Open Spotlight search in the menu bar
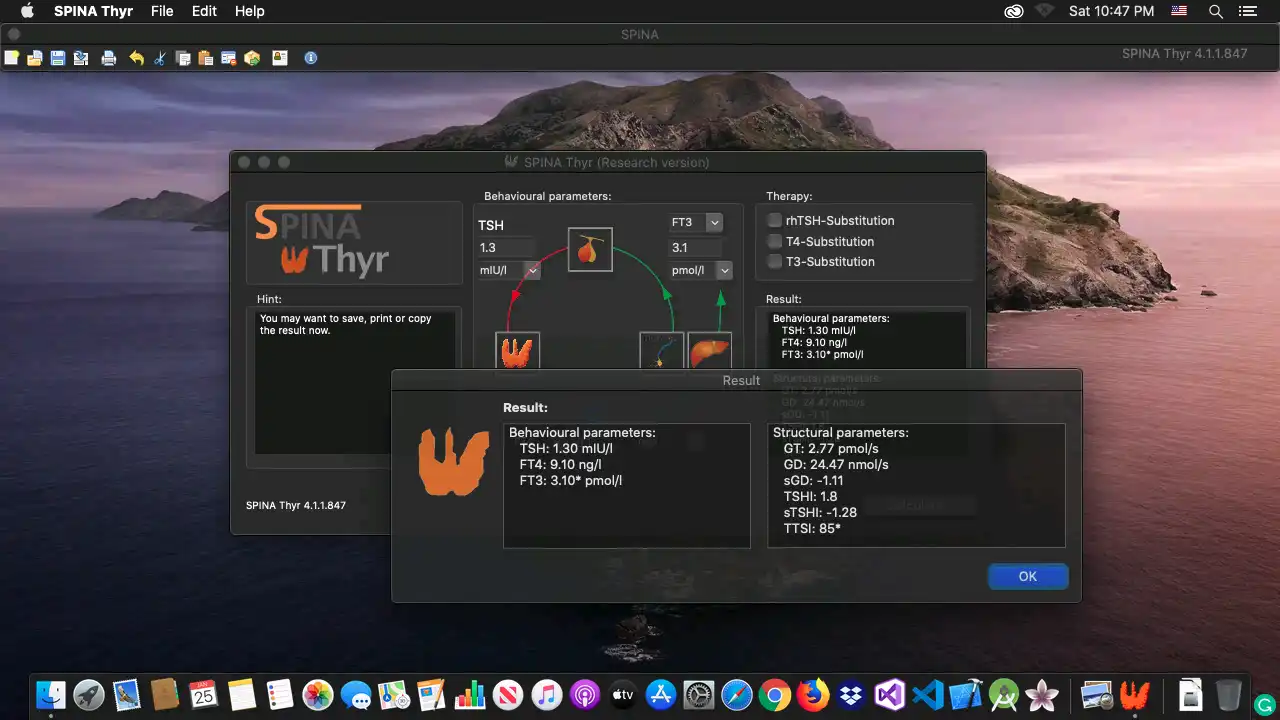Viewport: 1280px width, 720px height. [1216, 11]
